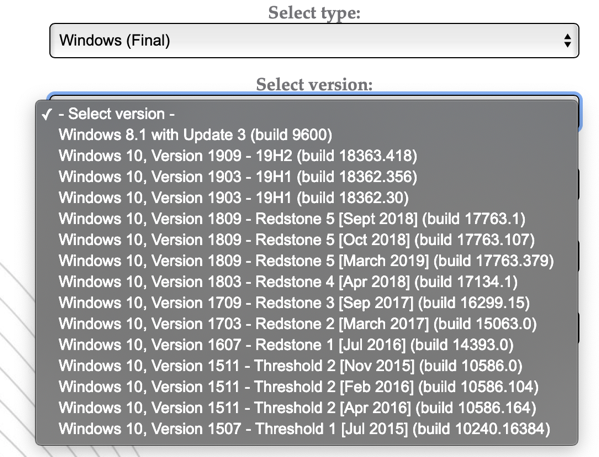599x457 pixels.
Task: Choose the checked '- Select version -' placeholder option
Action: pyautogui.click(x=307, y=114)
